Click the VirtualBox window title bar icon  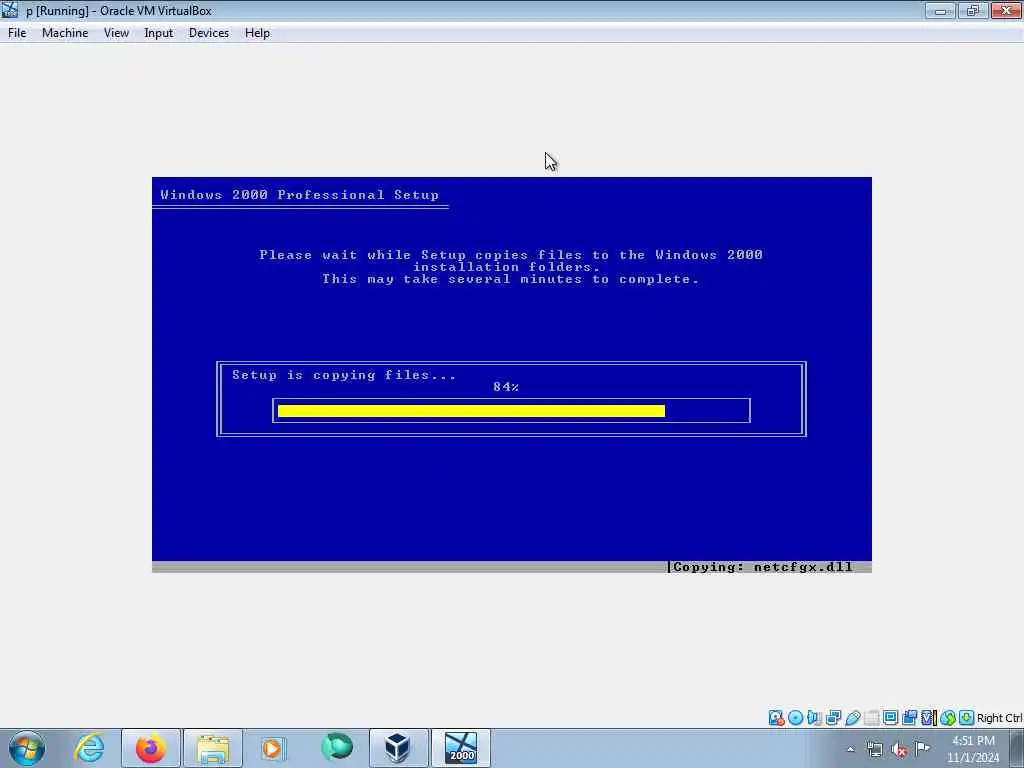coord(10,10)
